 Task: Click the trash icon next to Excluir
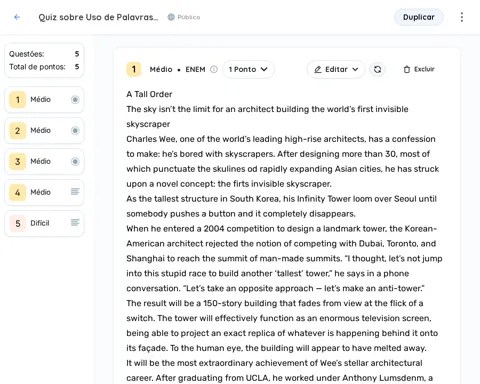pyautogui.click(x=407, y=69)
